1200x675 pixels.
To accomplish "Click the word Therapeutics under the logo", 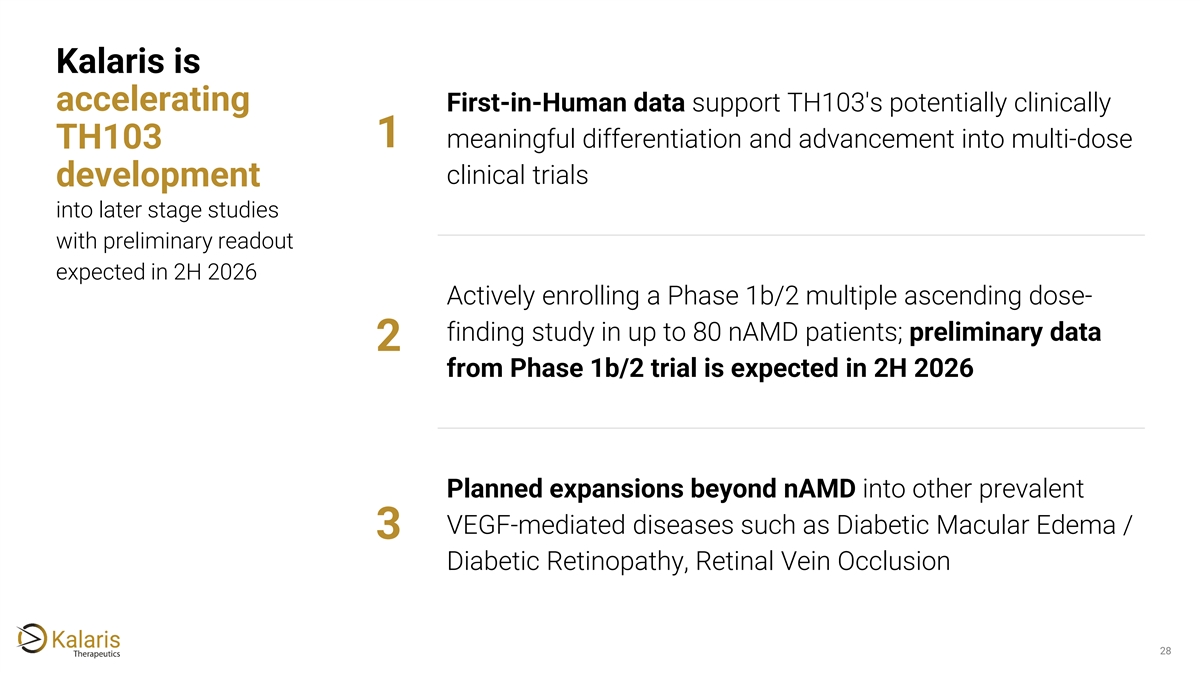I will pyautogui.click(x=98, y=655).
